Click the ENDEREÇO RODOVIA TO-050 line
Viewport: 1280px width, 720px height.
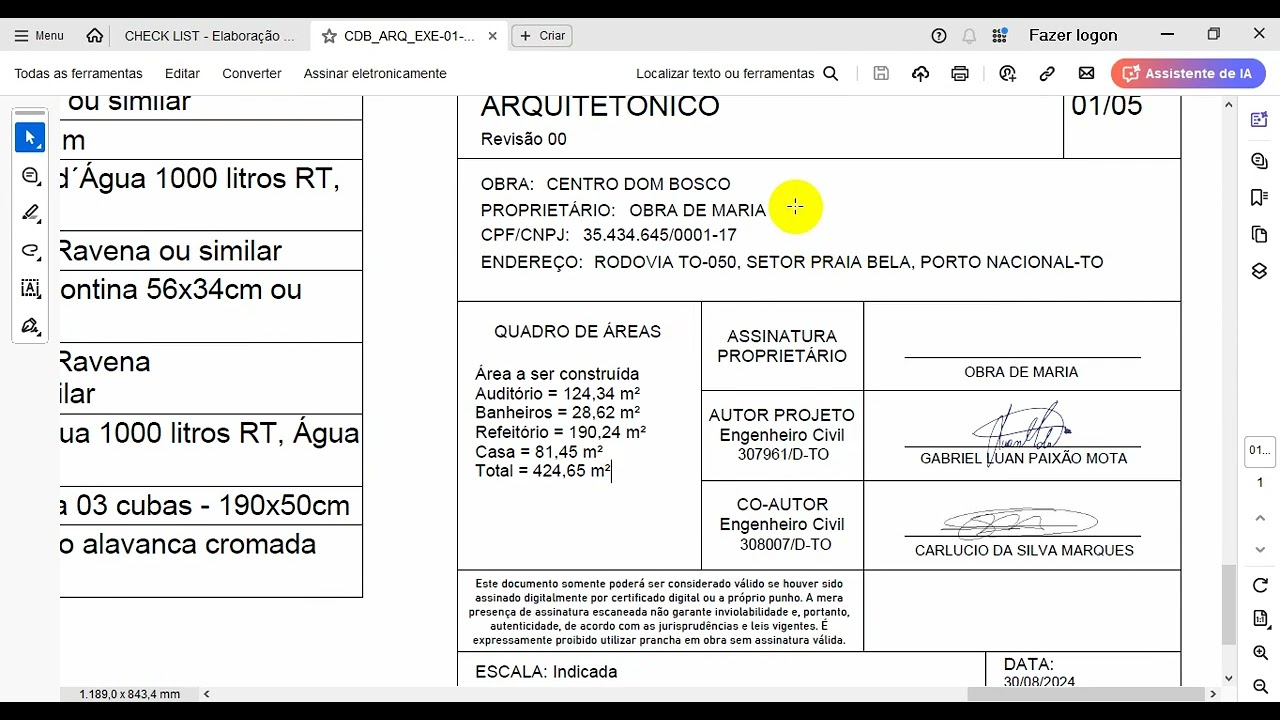coord(792,262)
